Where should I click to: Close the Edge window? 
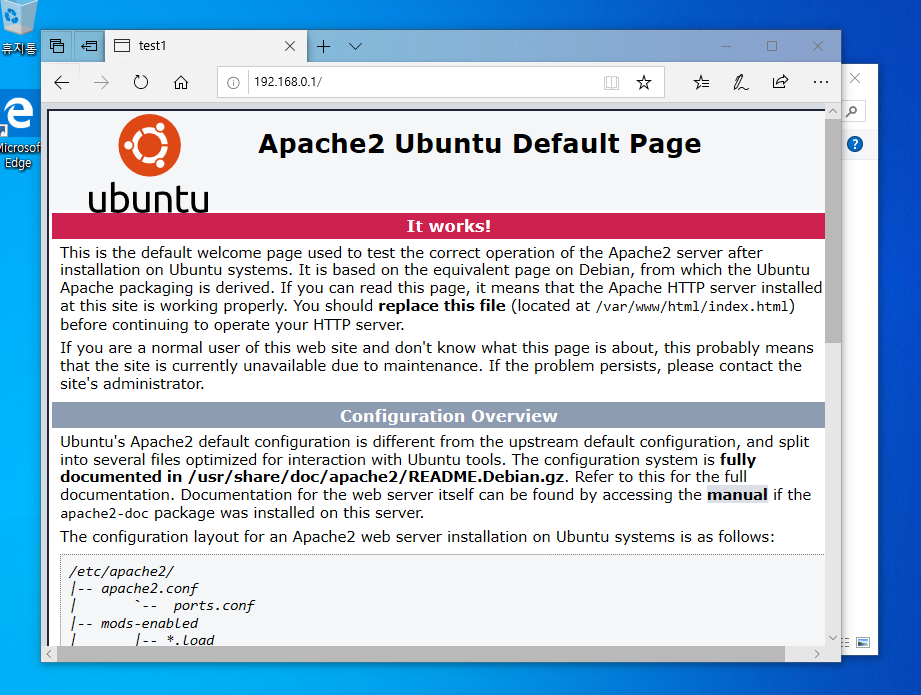(x=818, y=46)
